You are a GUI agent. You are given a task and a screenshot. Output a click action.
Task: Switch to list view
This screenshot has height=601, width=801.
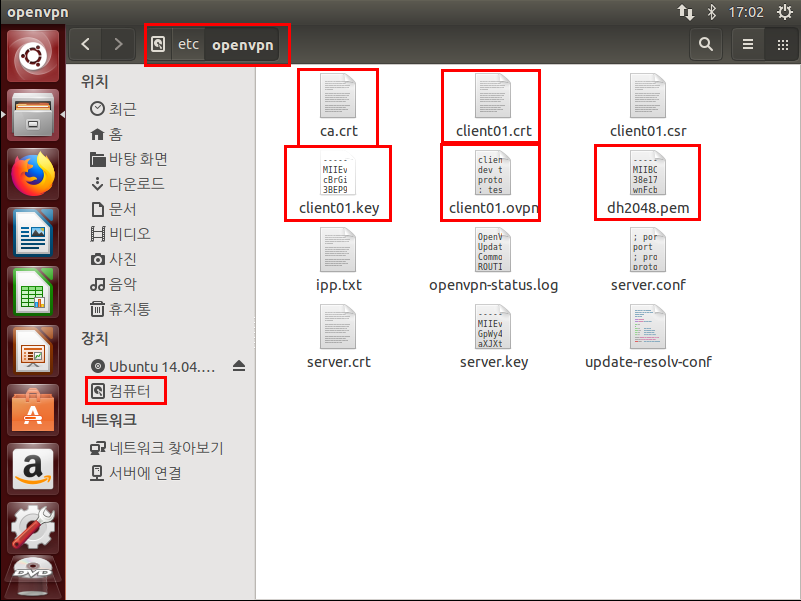tap(748, 44)
